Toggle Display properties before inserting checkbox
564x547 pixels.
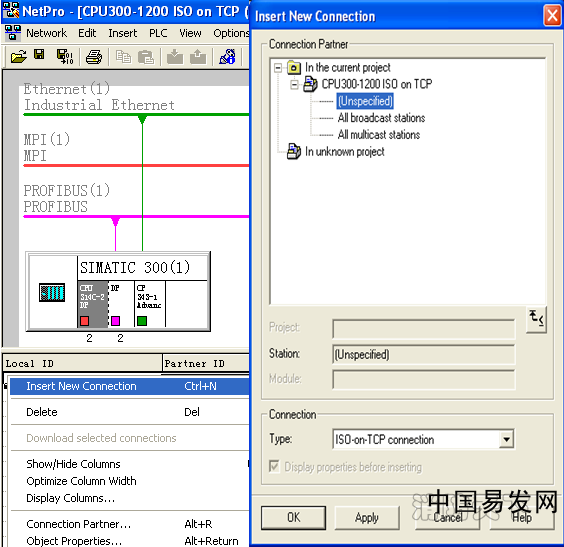274,466
